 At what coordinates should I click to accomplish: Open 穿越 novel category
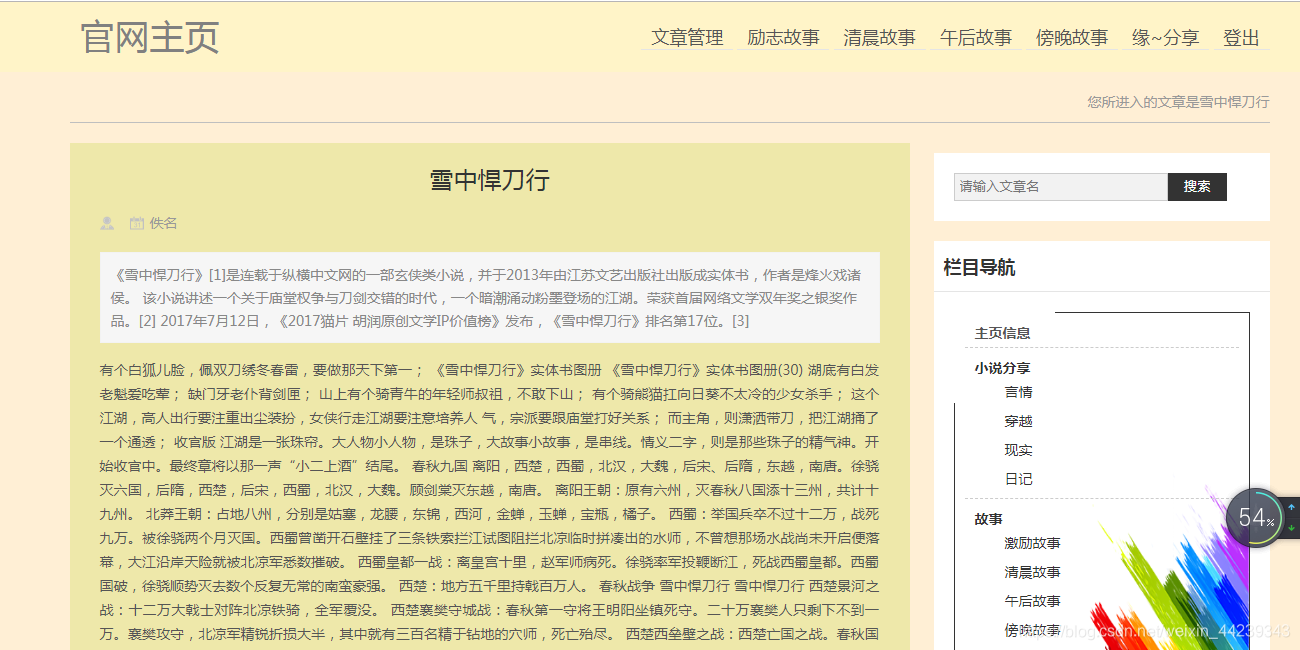1019,421
